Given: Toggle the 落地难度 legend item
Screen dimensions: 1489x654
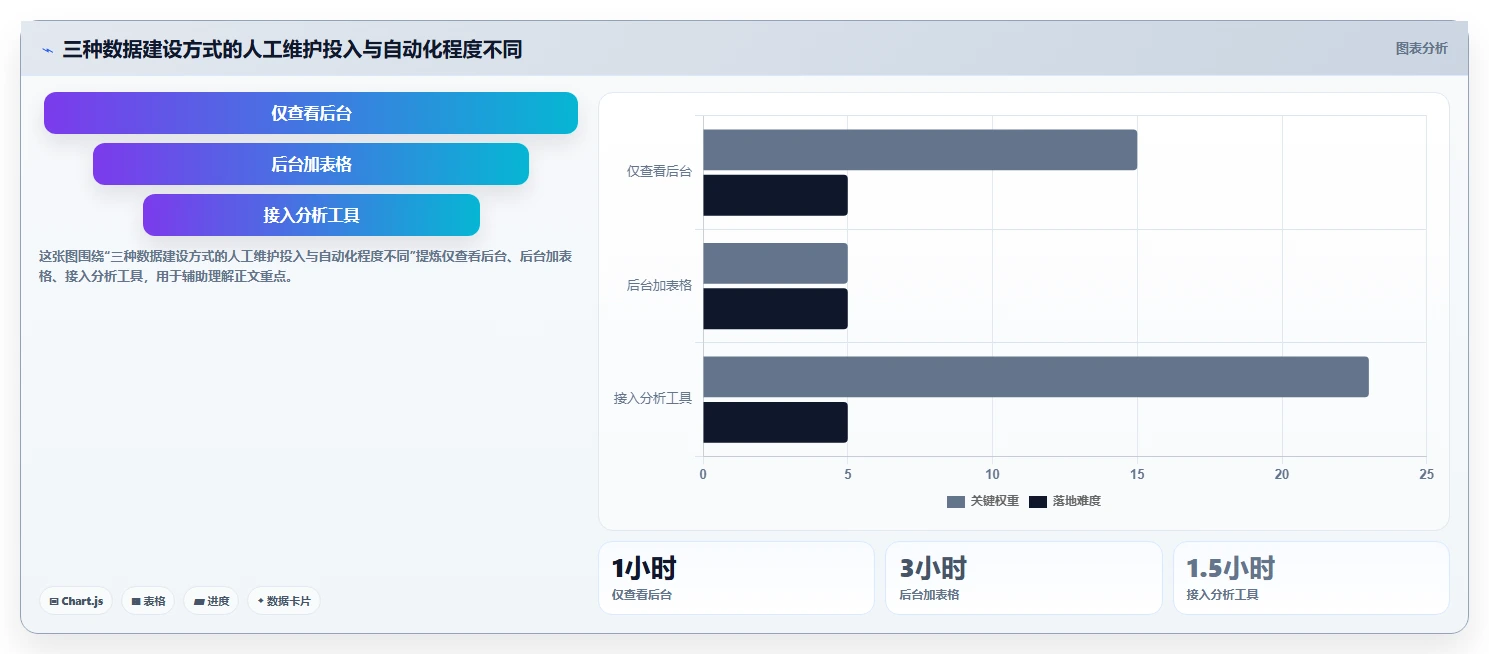Looking at the screenshot, I should (x=1065, y=501).
